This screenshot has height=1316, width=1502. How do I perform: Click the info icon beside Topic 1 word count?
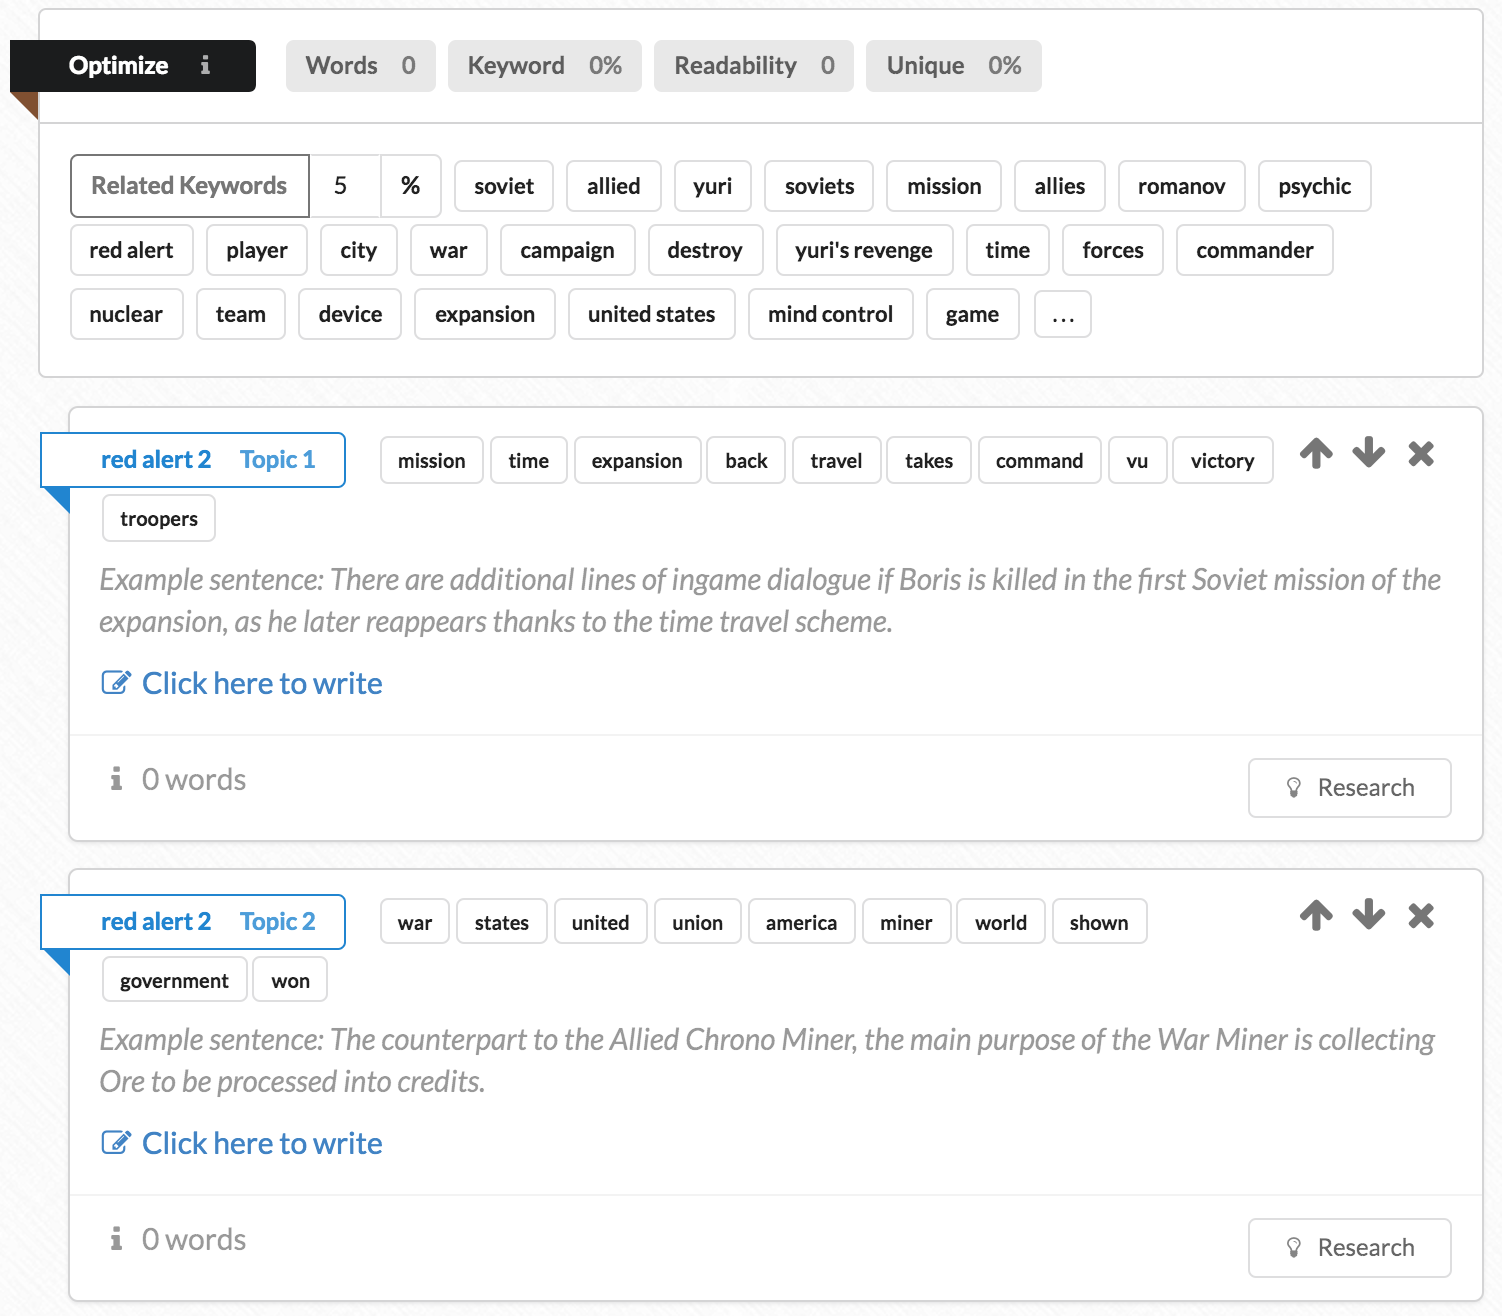pyautogui.click(x=117, y=778)
